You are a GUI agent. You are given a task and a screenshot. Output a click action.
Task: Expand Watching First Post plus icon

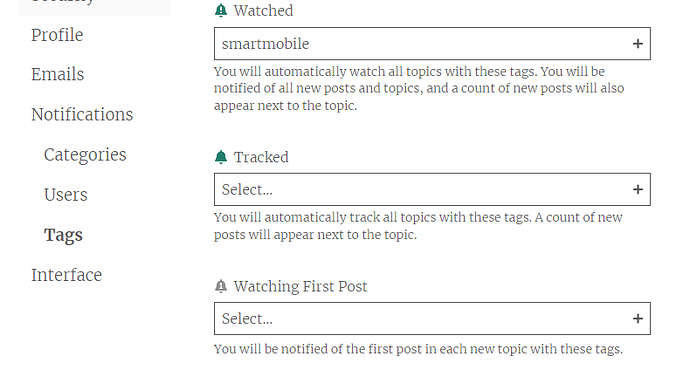pyautogui.click(x=638, y=319)
